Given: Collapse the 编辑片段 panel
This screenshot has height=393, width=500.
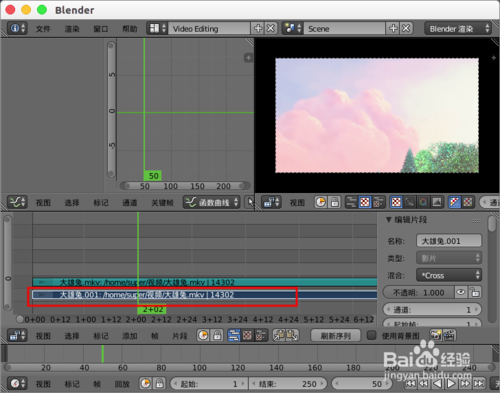Looking at the screenshot, I should pyautogui.click(x=388, y=220).
